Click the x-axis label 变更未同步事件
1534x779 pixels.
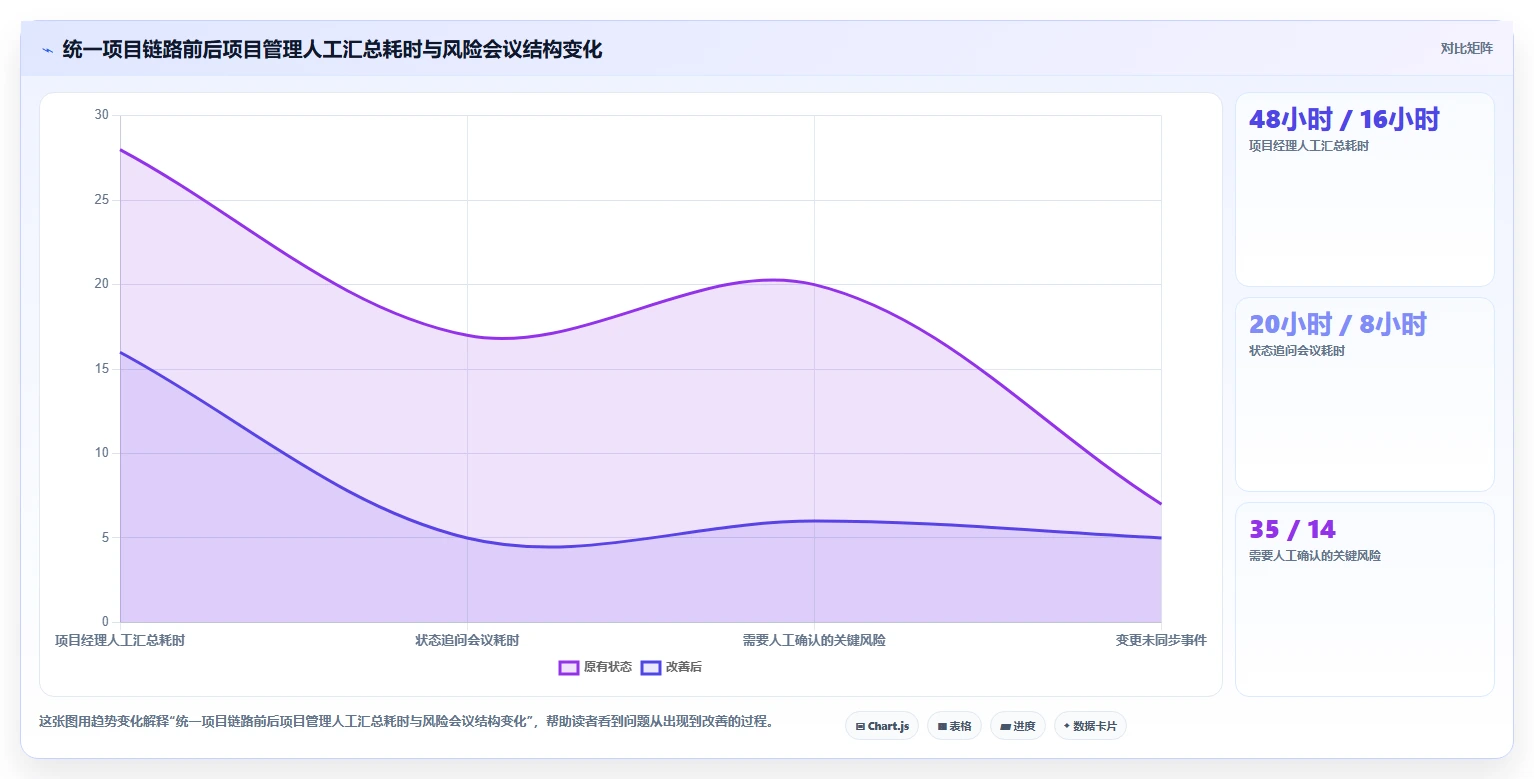(x=1161, y=640)
